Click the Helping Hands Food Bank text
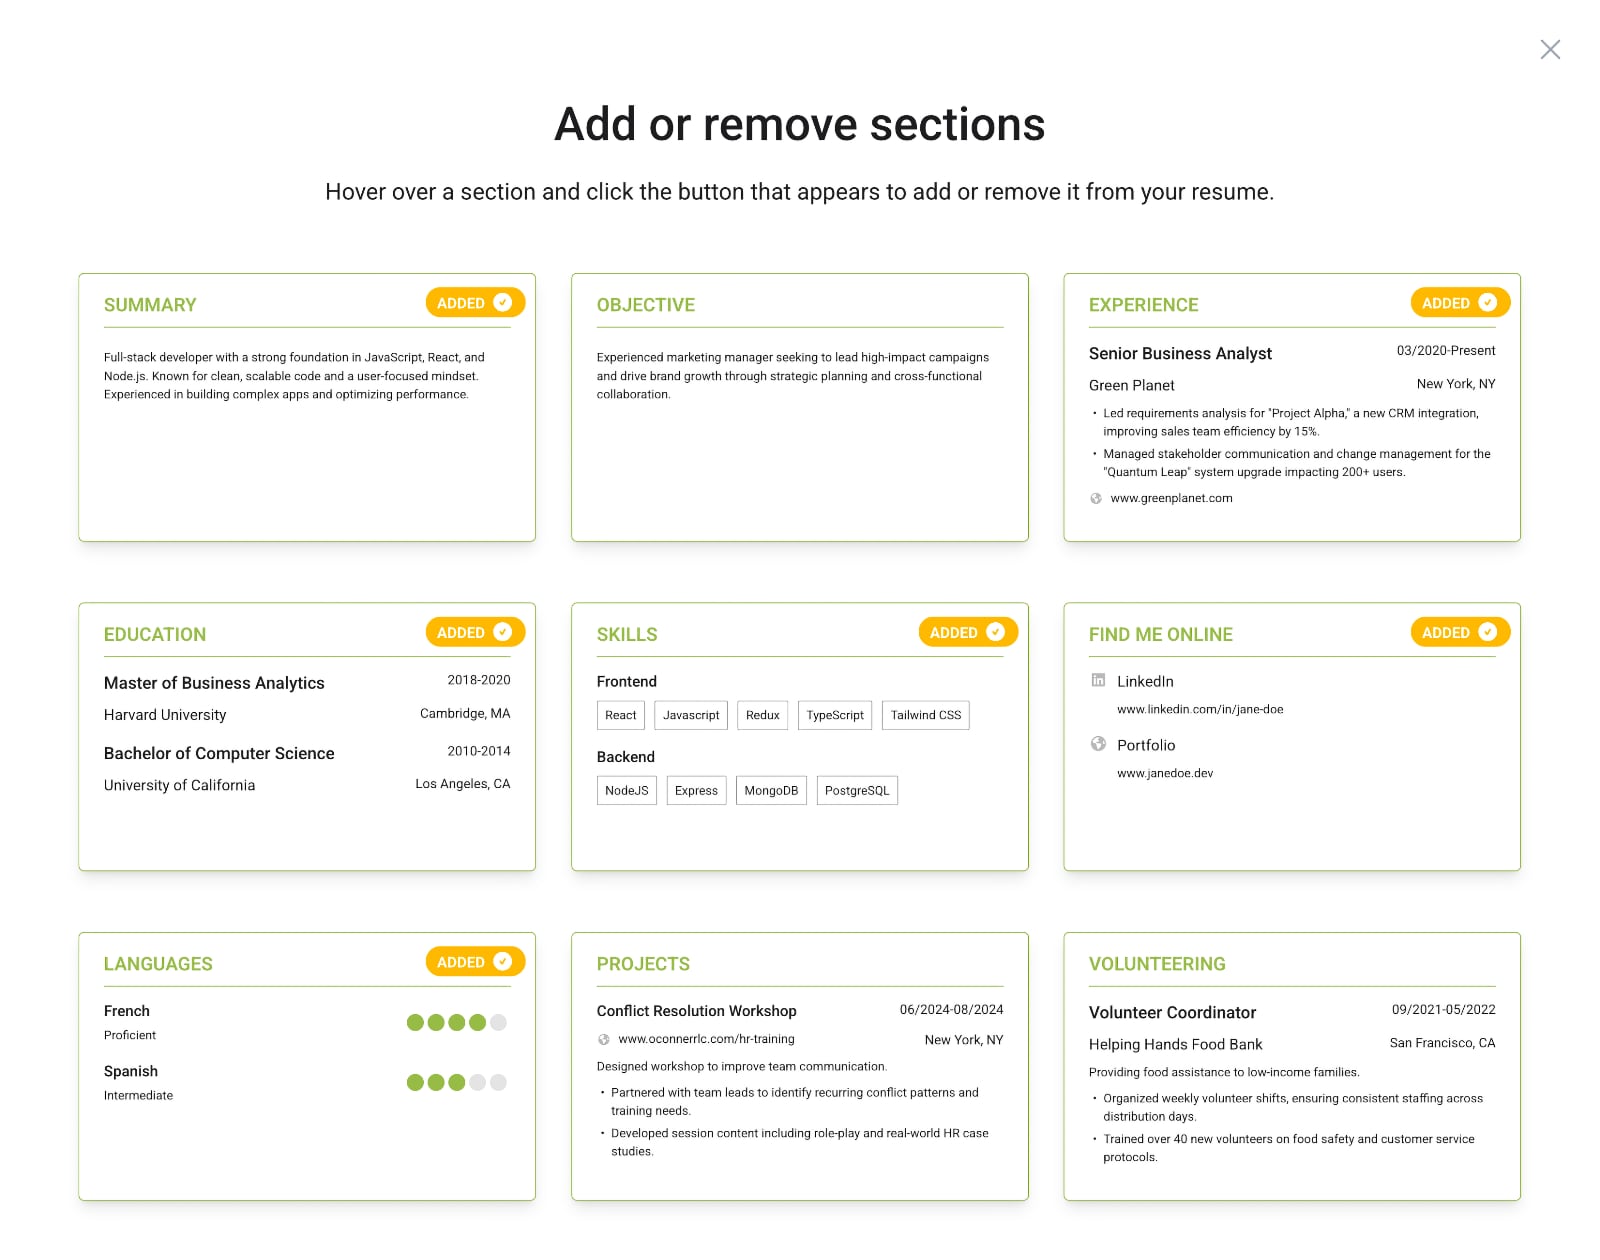This screenshot has height=1260, width=1600. (x=1176, y=1045)
